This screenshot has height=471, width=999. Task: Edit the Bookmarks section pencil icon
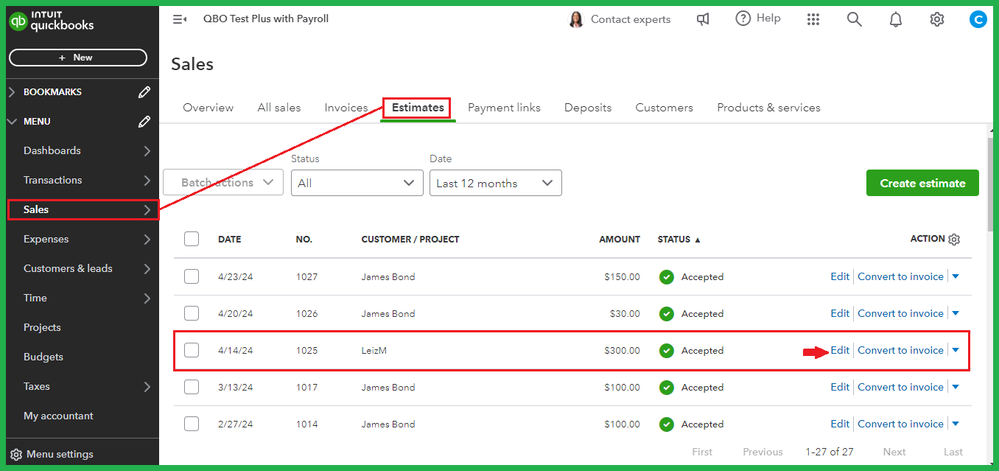tap(145, 92)
